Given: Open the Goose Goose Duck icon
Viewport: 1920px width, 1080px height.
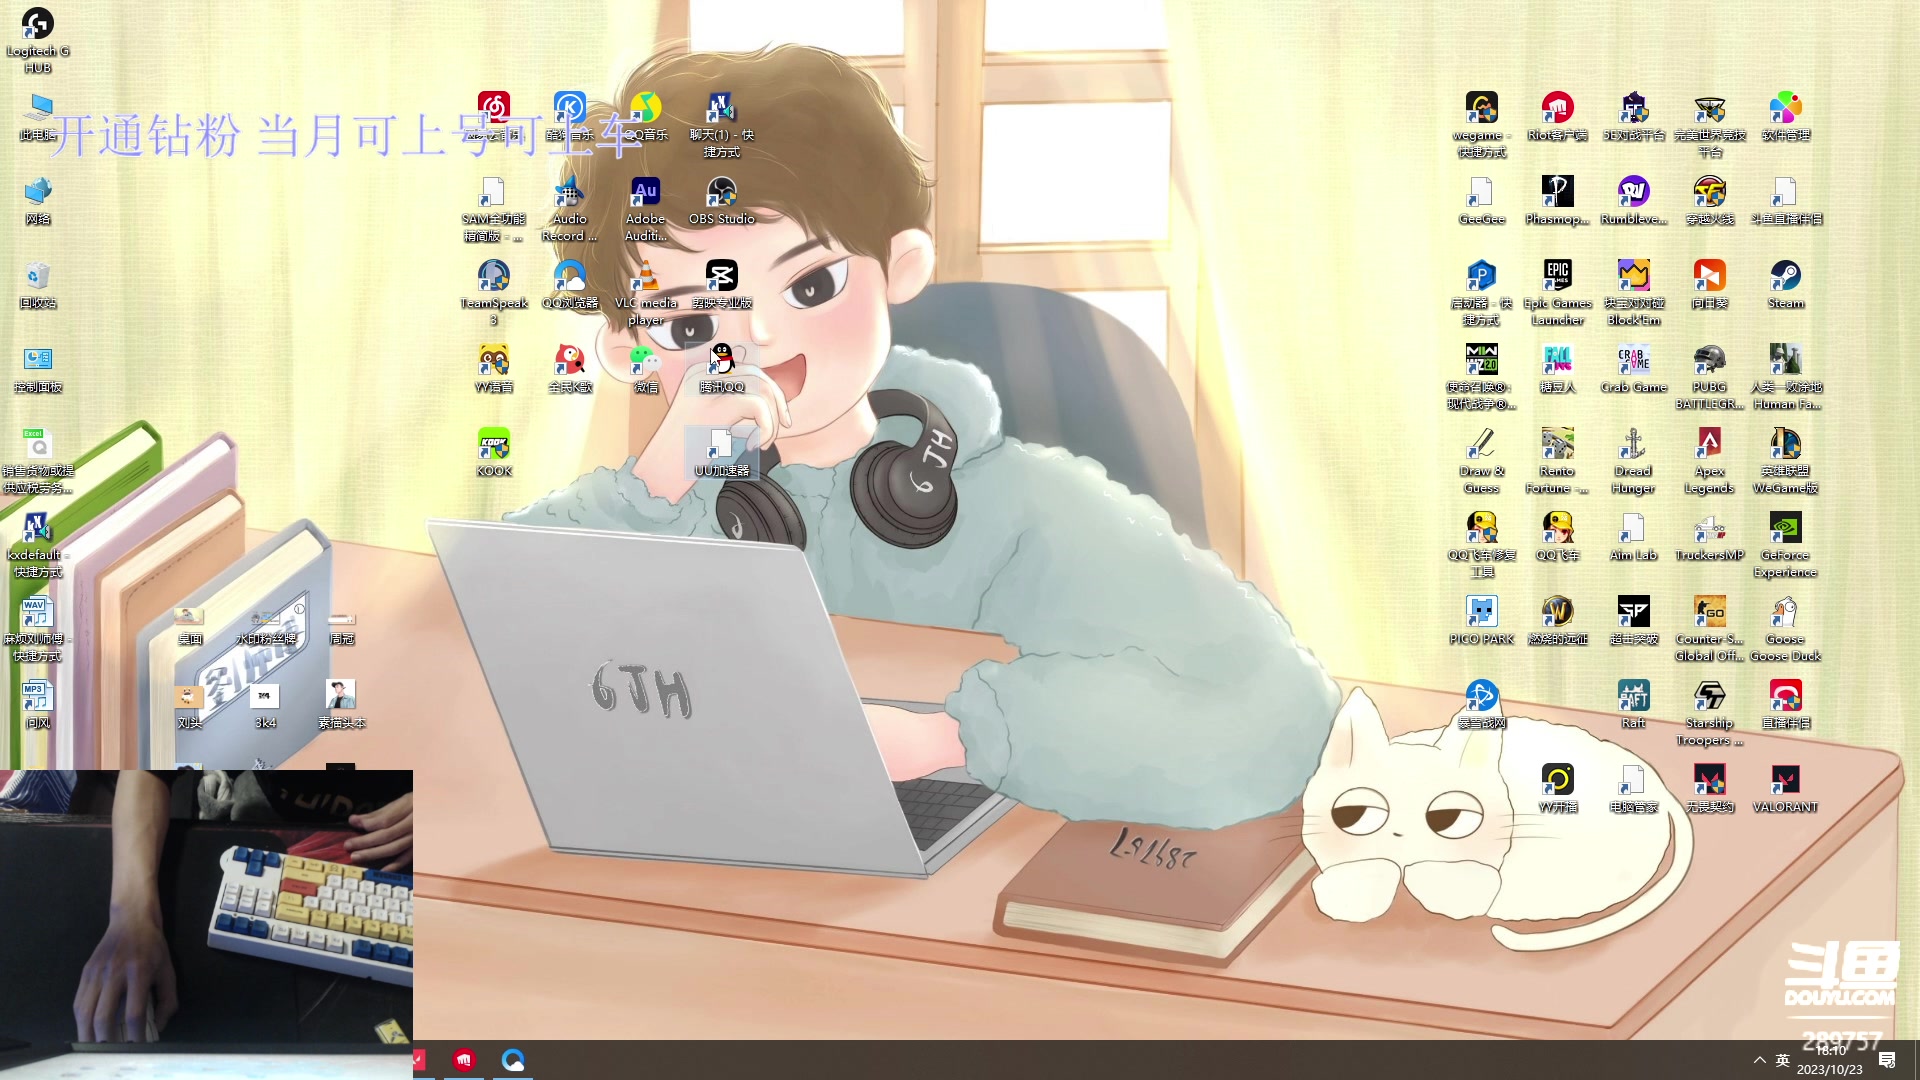Looking at the screenshot, I should 1785,613.
